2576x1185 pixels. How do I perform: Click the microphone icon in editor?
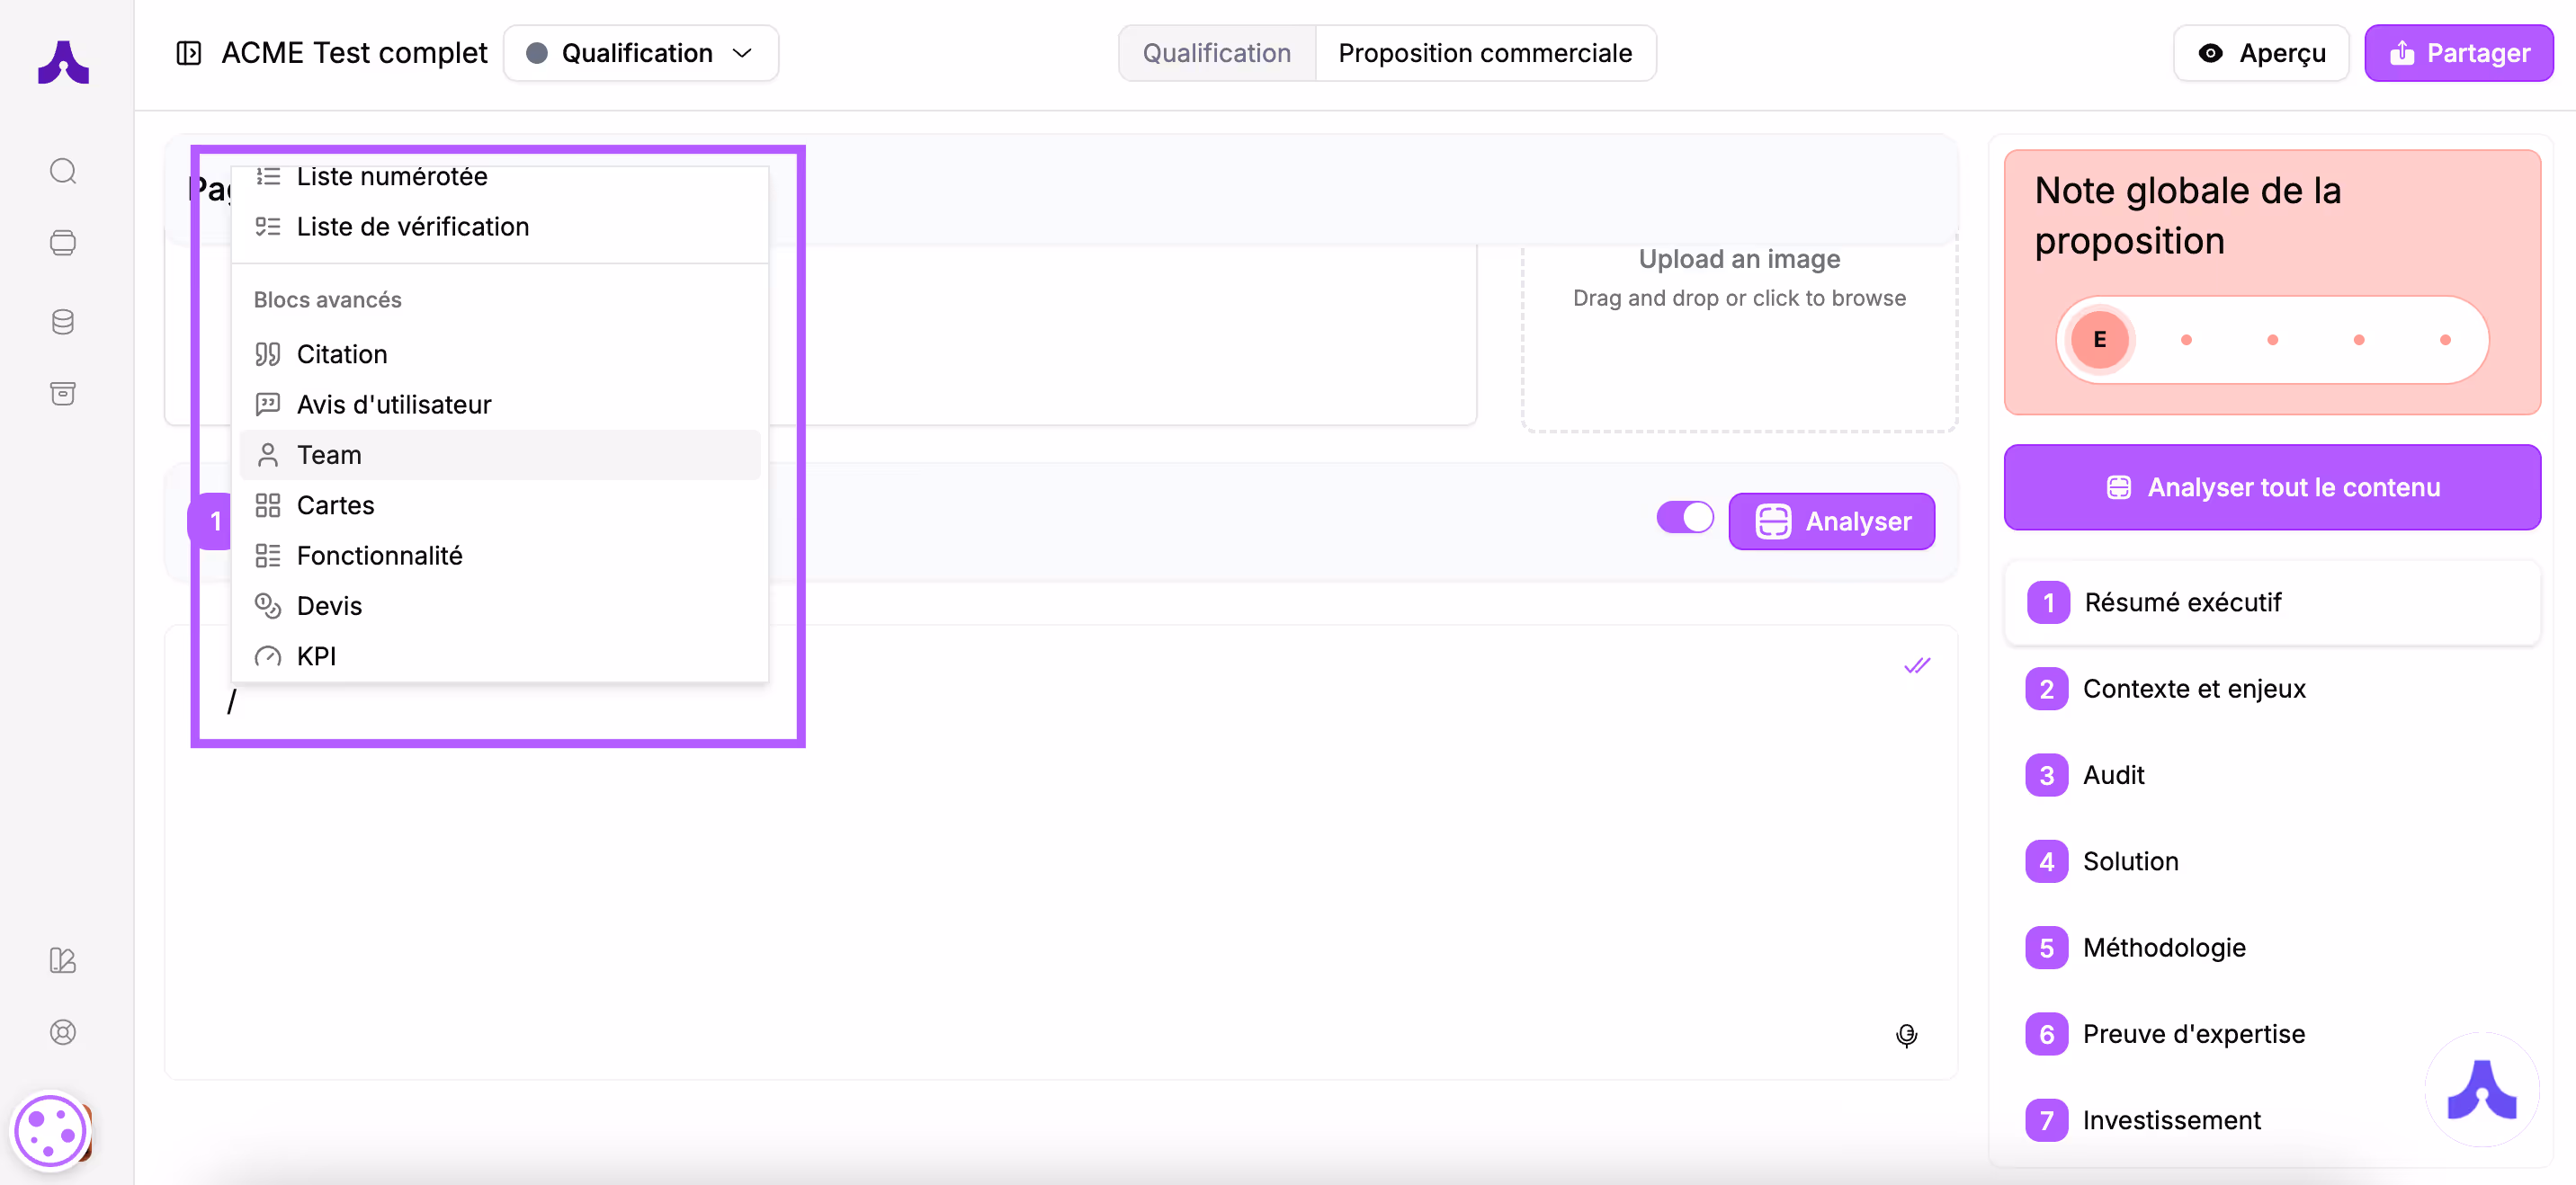pyautogui.click(x=1906, y=1035)
